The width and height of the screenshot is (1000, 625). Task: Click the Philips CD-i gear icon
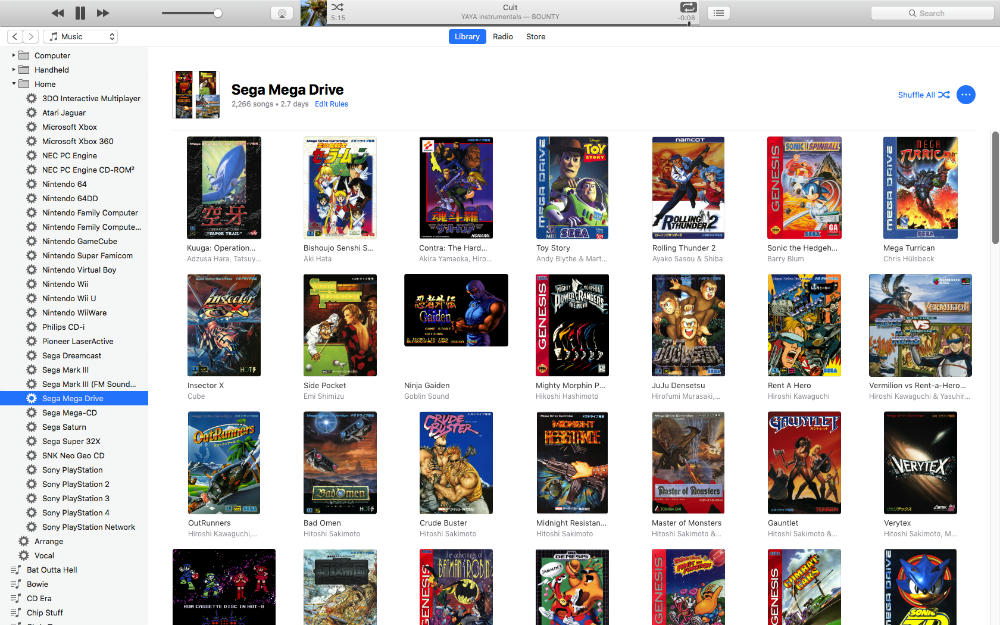coord(31,327)
